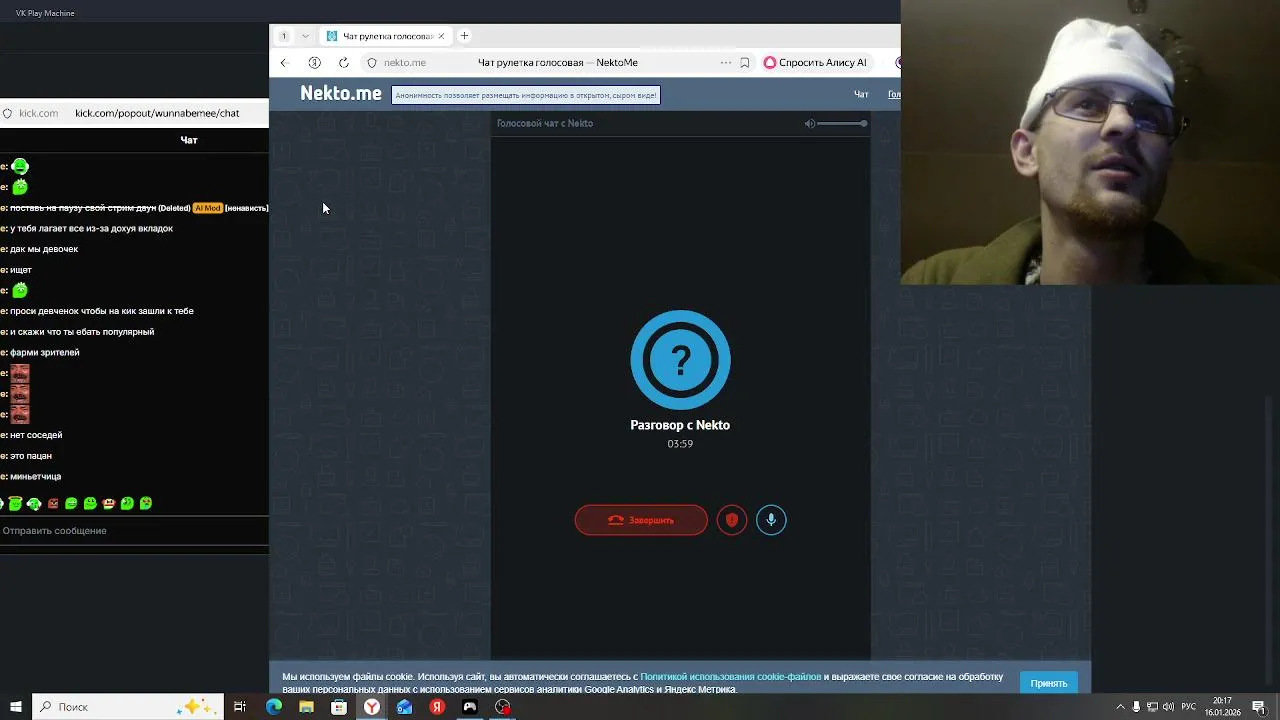Click the Отправить сообщение chat input
The height and width of the screenshot is (720, 1280).
[x=134, y=531]
